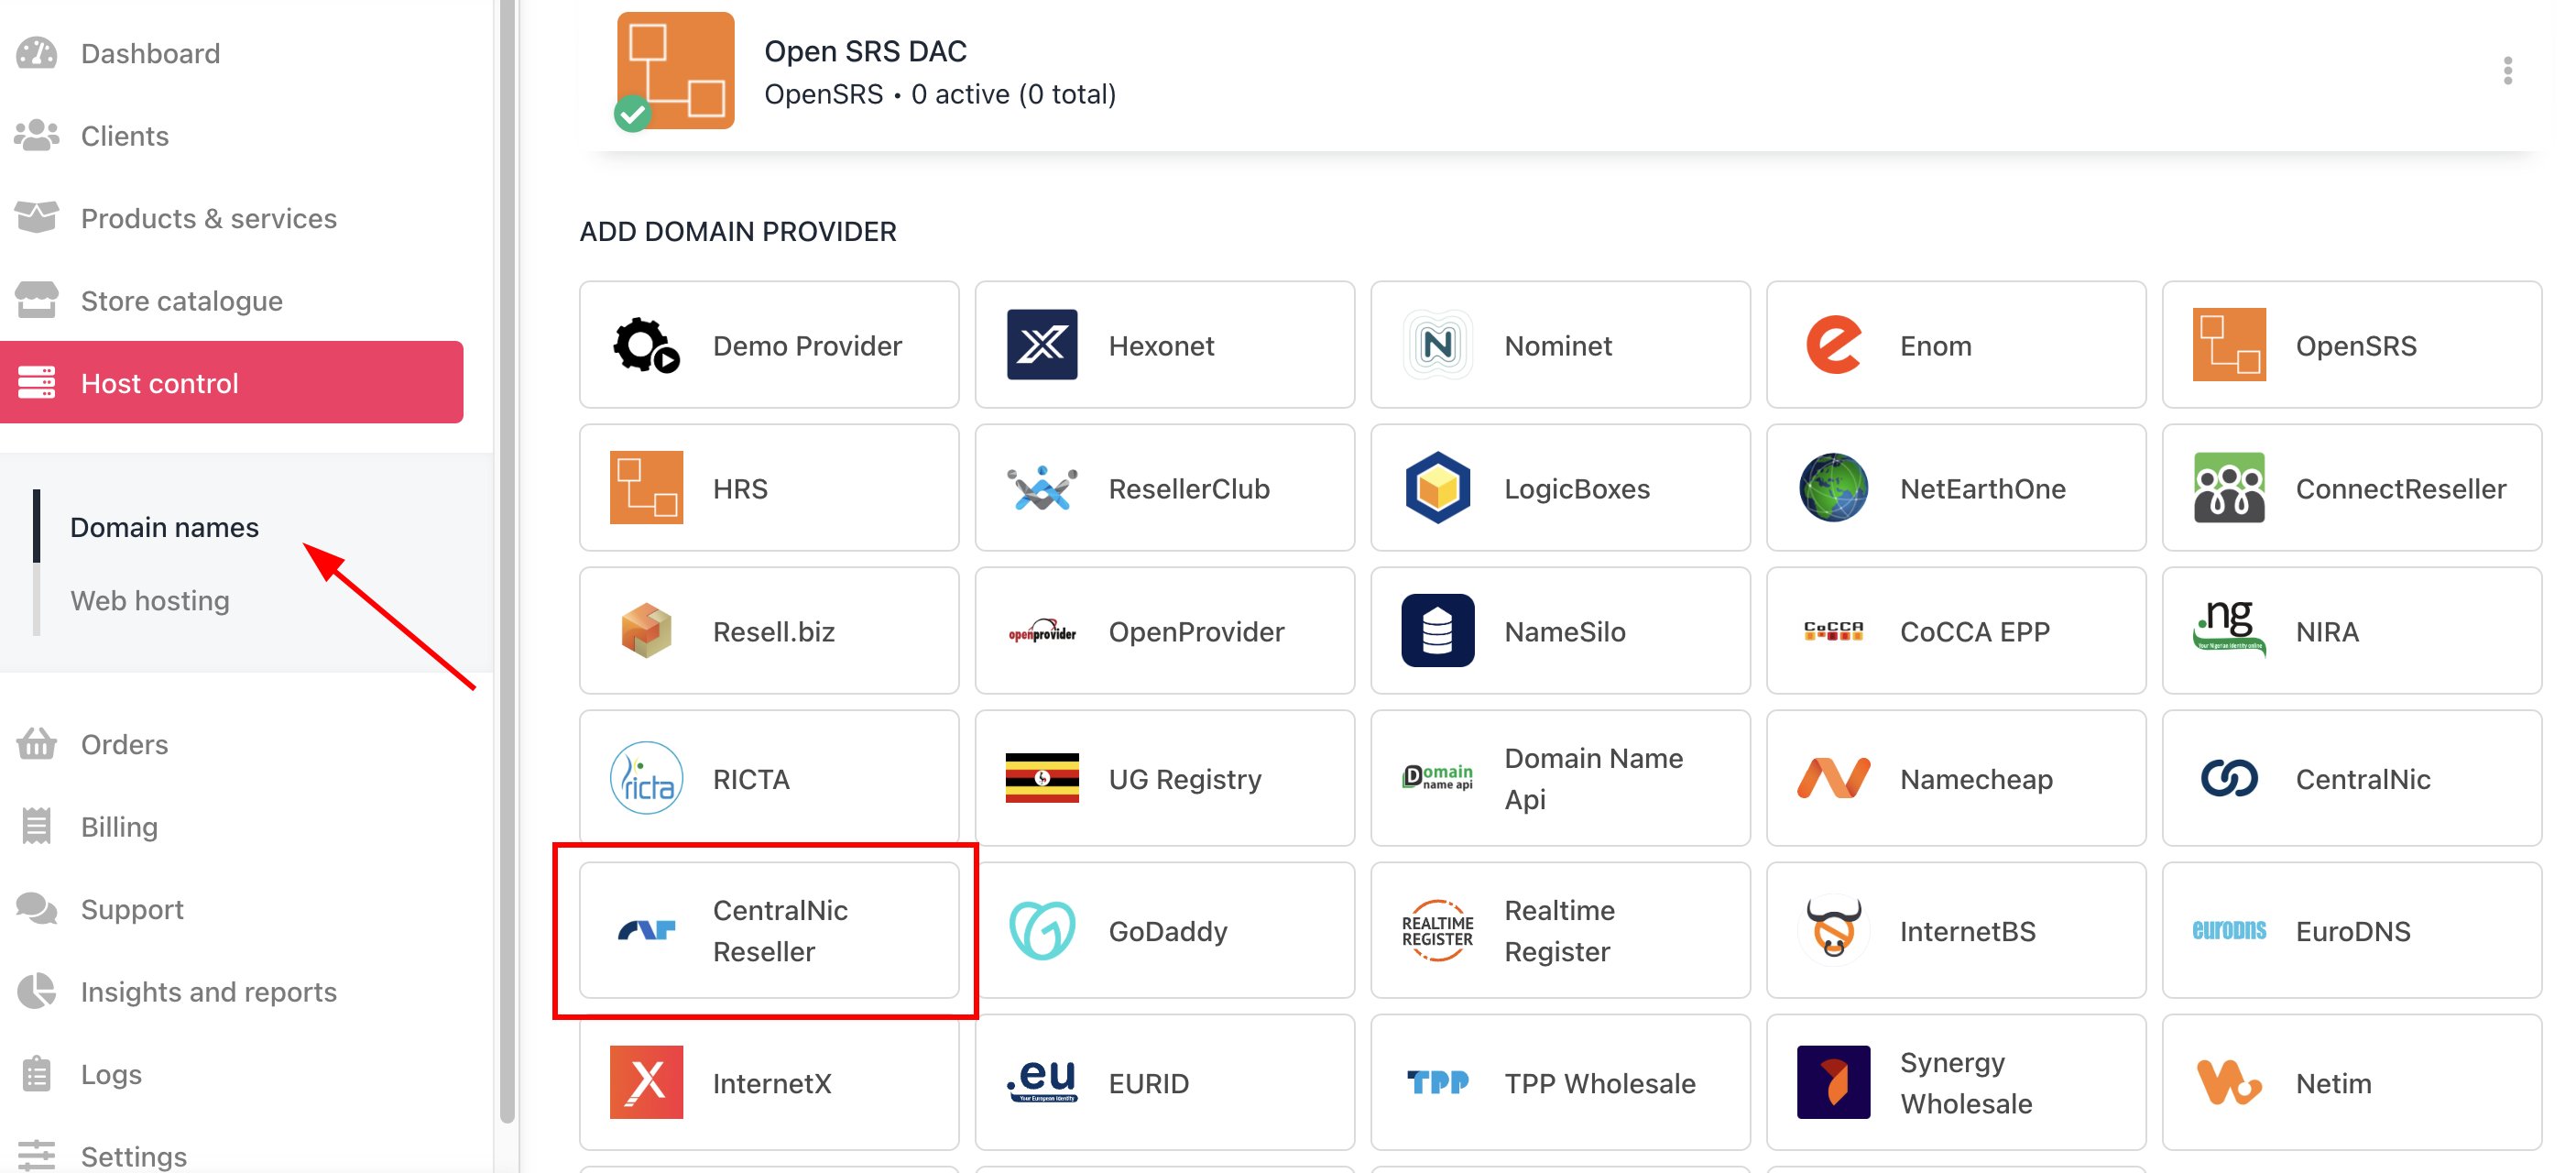Open Billing from the sidebar
Viewport: 2576px width, 1173px height.
(119, 827)
